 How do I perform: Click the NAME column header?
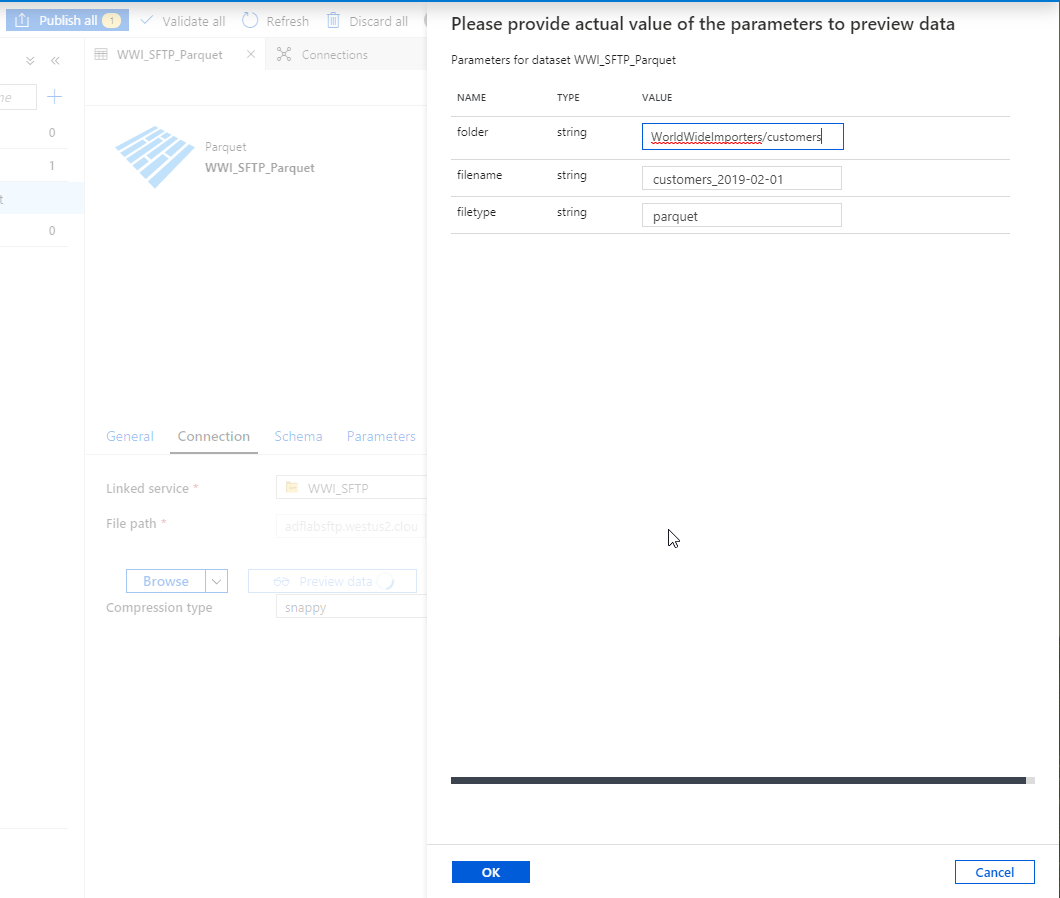pos(471,97)
